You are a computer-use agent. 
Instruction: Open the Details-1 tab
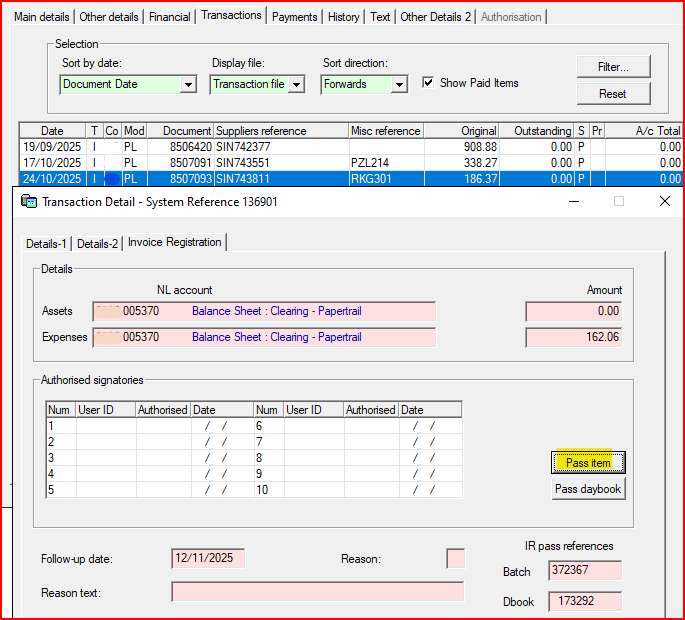coord(47,243)
